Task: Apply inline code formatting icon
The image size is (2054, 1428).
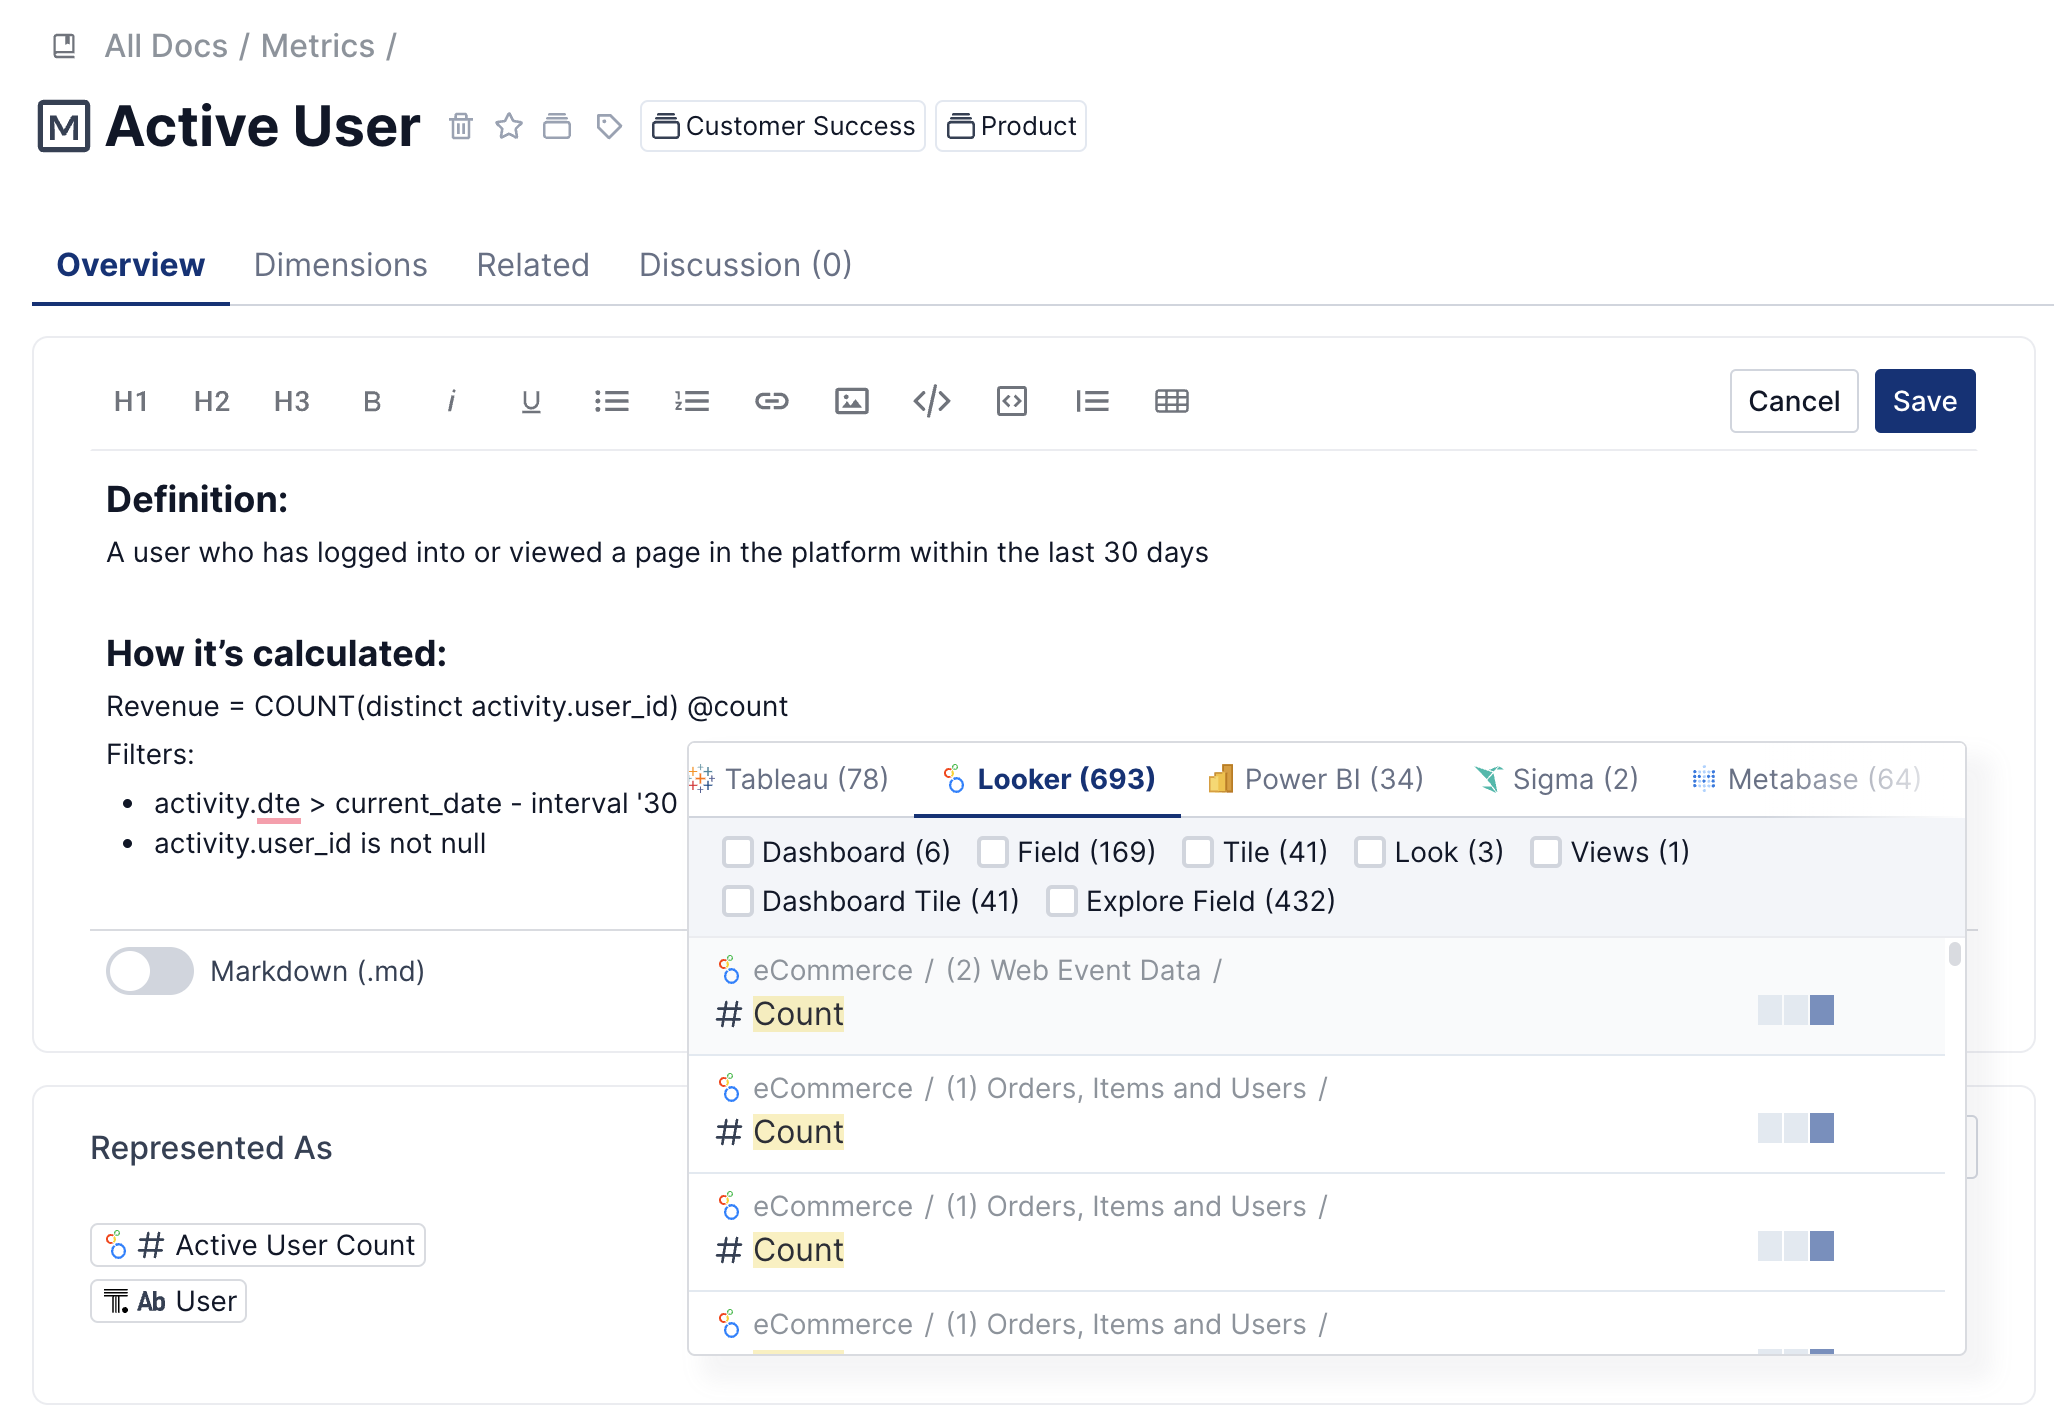Action: click(x=931, y=401)
